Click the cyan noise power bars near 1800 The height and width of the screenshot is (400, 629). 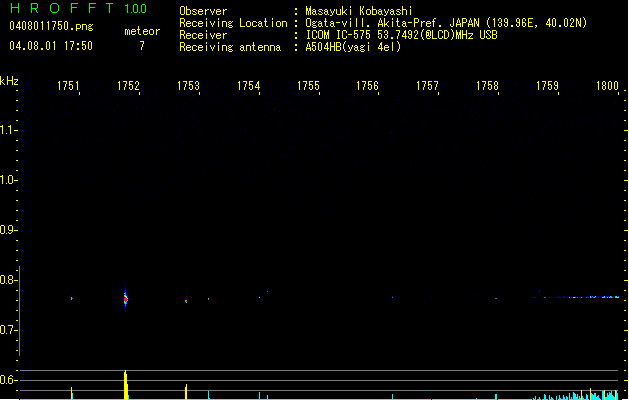(576, 395)
